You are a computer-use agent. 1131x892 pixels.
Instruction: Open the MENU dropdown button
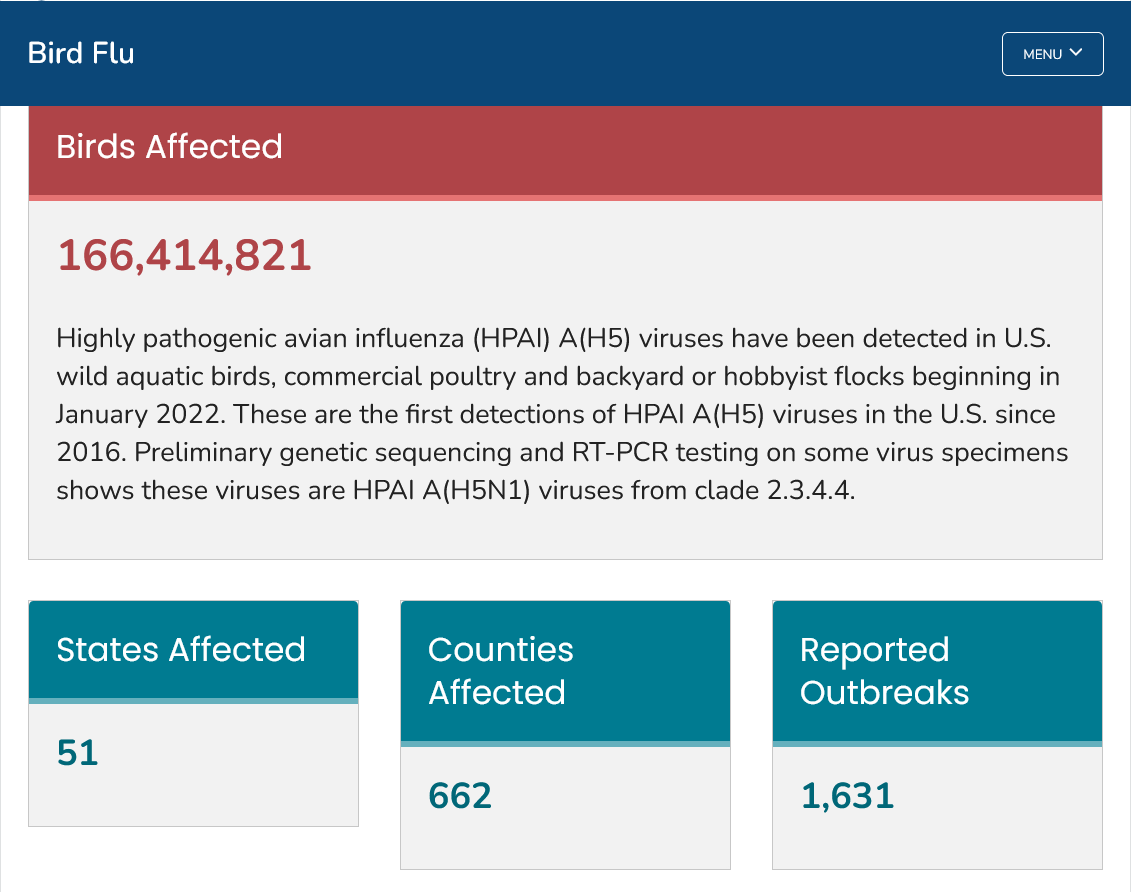(1052, 54)
